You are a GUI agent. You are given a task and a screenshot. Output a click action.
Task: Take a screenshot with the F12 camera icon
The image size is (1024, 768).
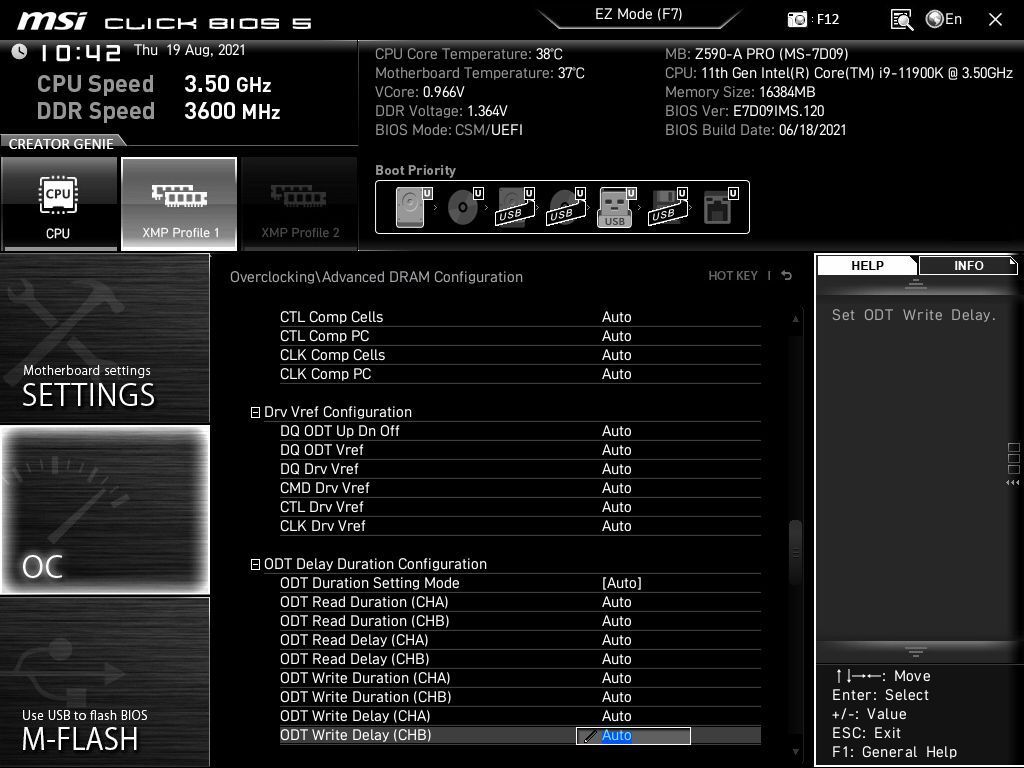(797, 20)
